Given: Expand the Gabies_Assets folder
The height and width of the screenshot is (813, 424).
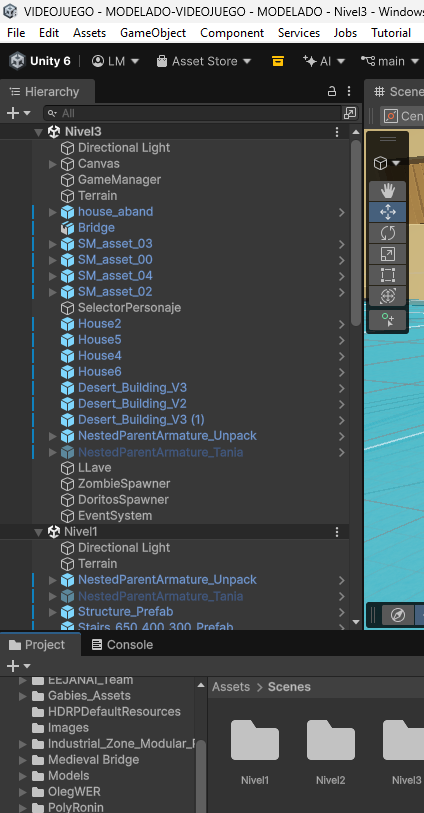Looking at the screenshot, I should tap(22, 696).
